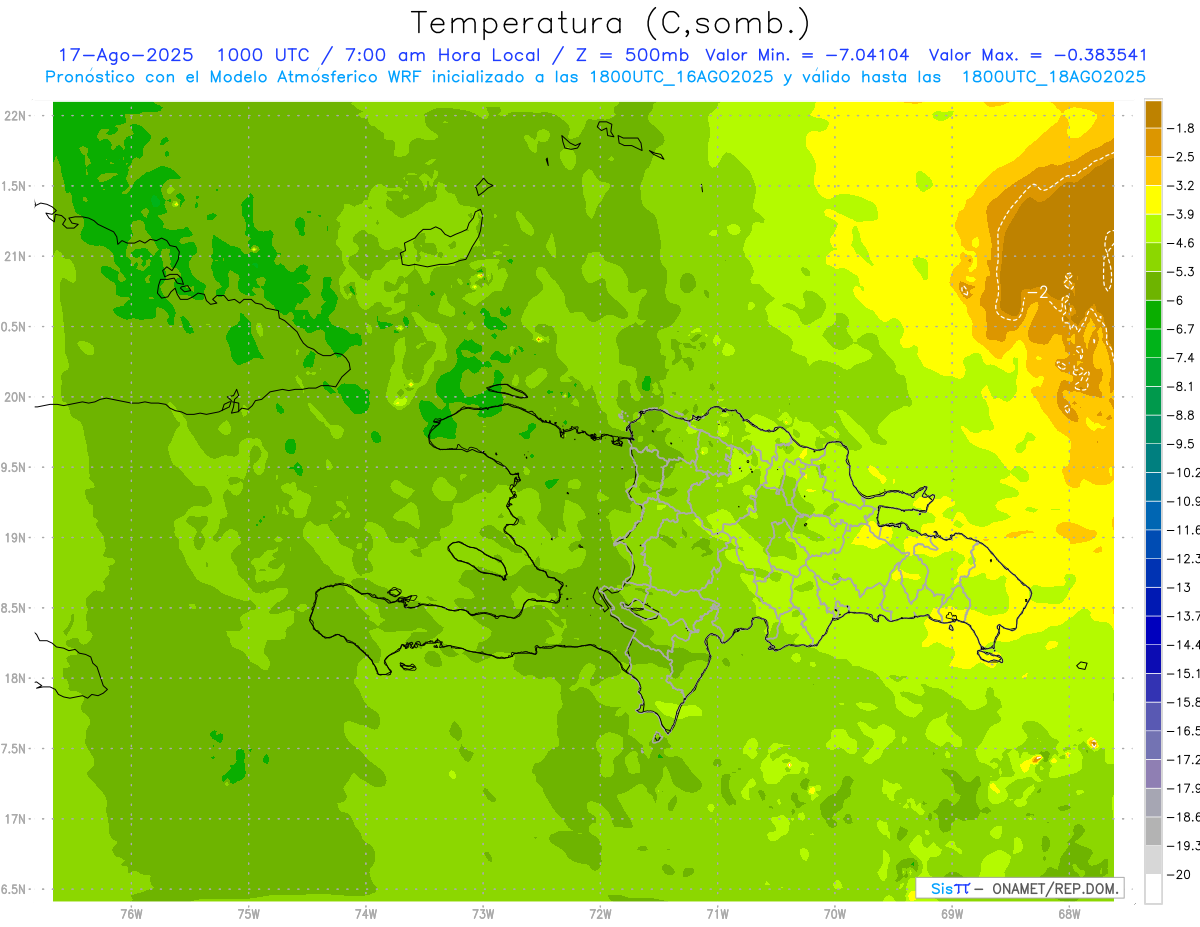Click the "-3.2" colorbar value
This screenshot has width=1200, height=927.
pyautogui.click(x=1182, y=186)
